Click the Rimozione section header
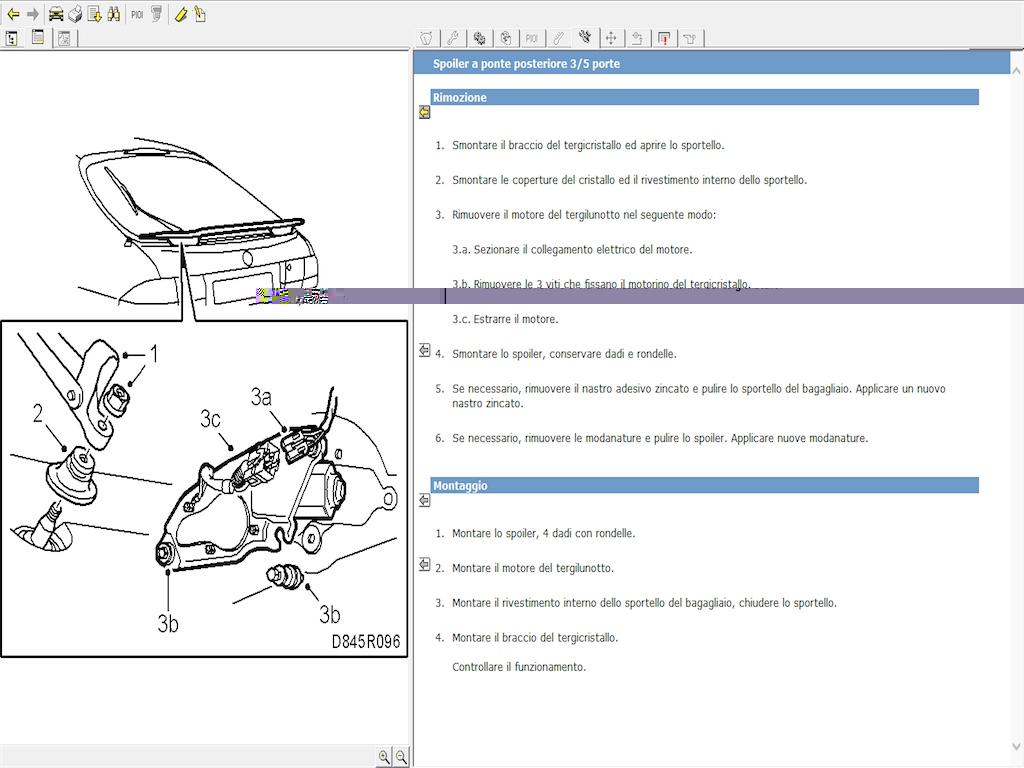Image resolution: width=1024 pixels, height=768 pixels. tap(705, 97)
